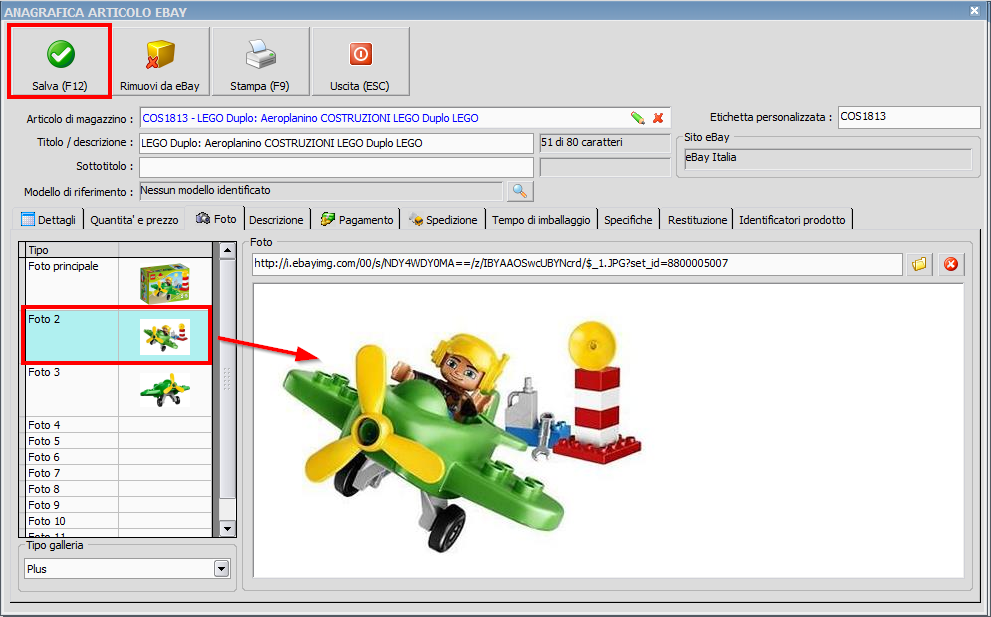This screenshot has height=617, width=991.
Task: Click the Uscita (ESC) exit button
Action: [x=359, y=62]
